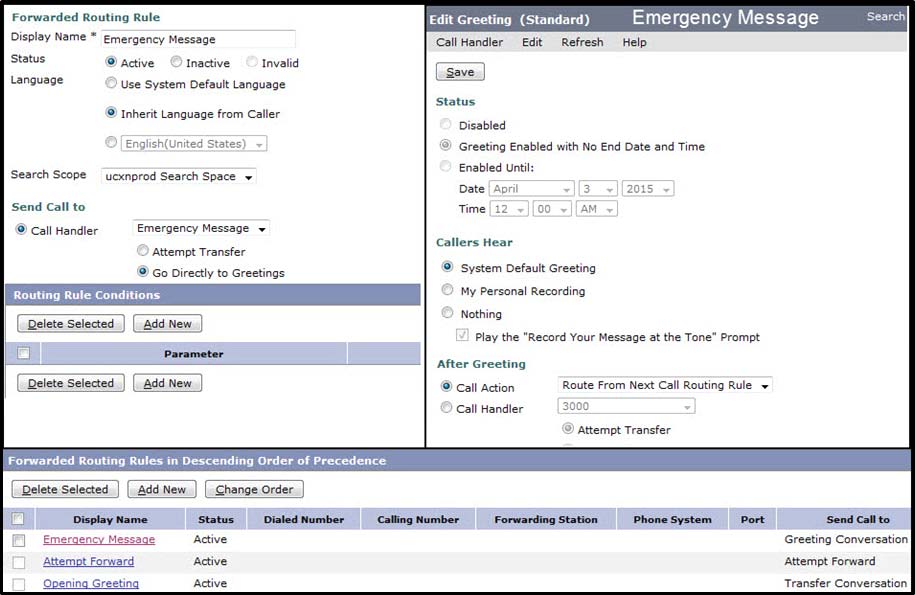Toggle Play the Record Your Message prompt checkbox
Viewport: 915px width, 595px height.
click(x=462, y=335)
